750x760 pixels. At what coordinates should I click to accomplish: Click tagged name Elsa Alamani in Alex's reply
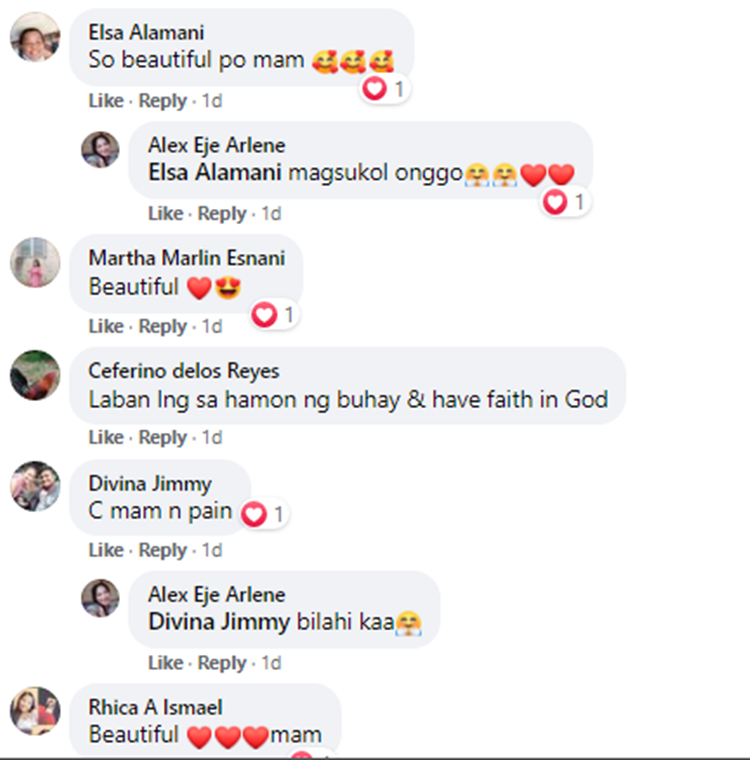pos(214,173)
